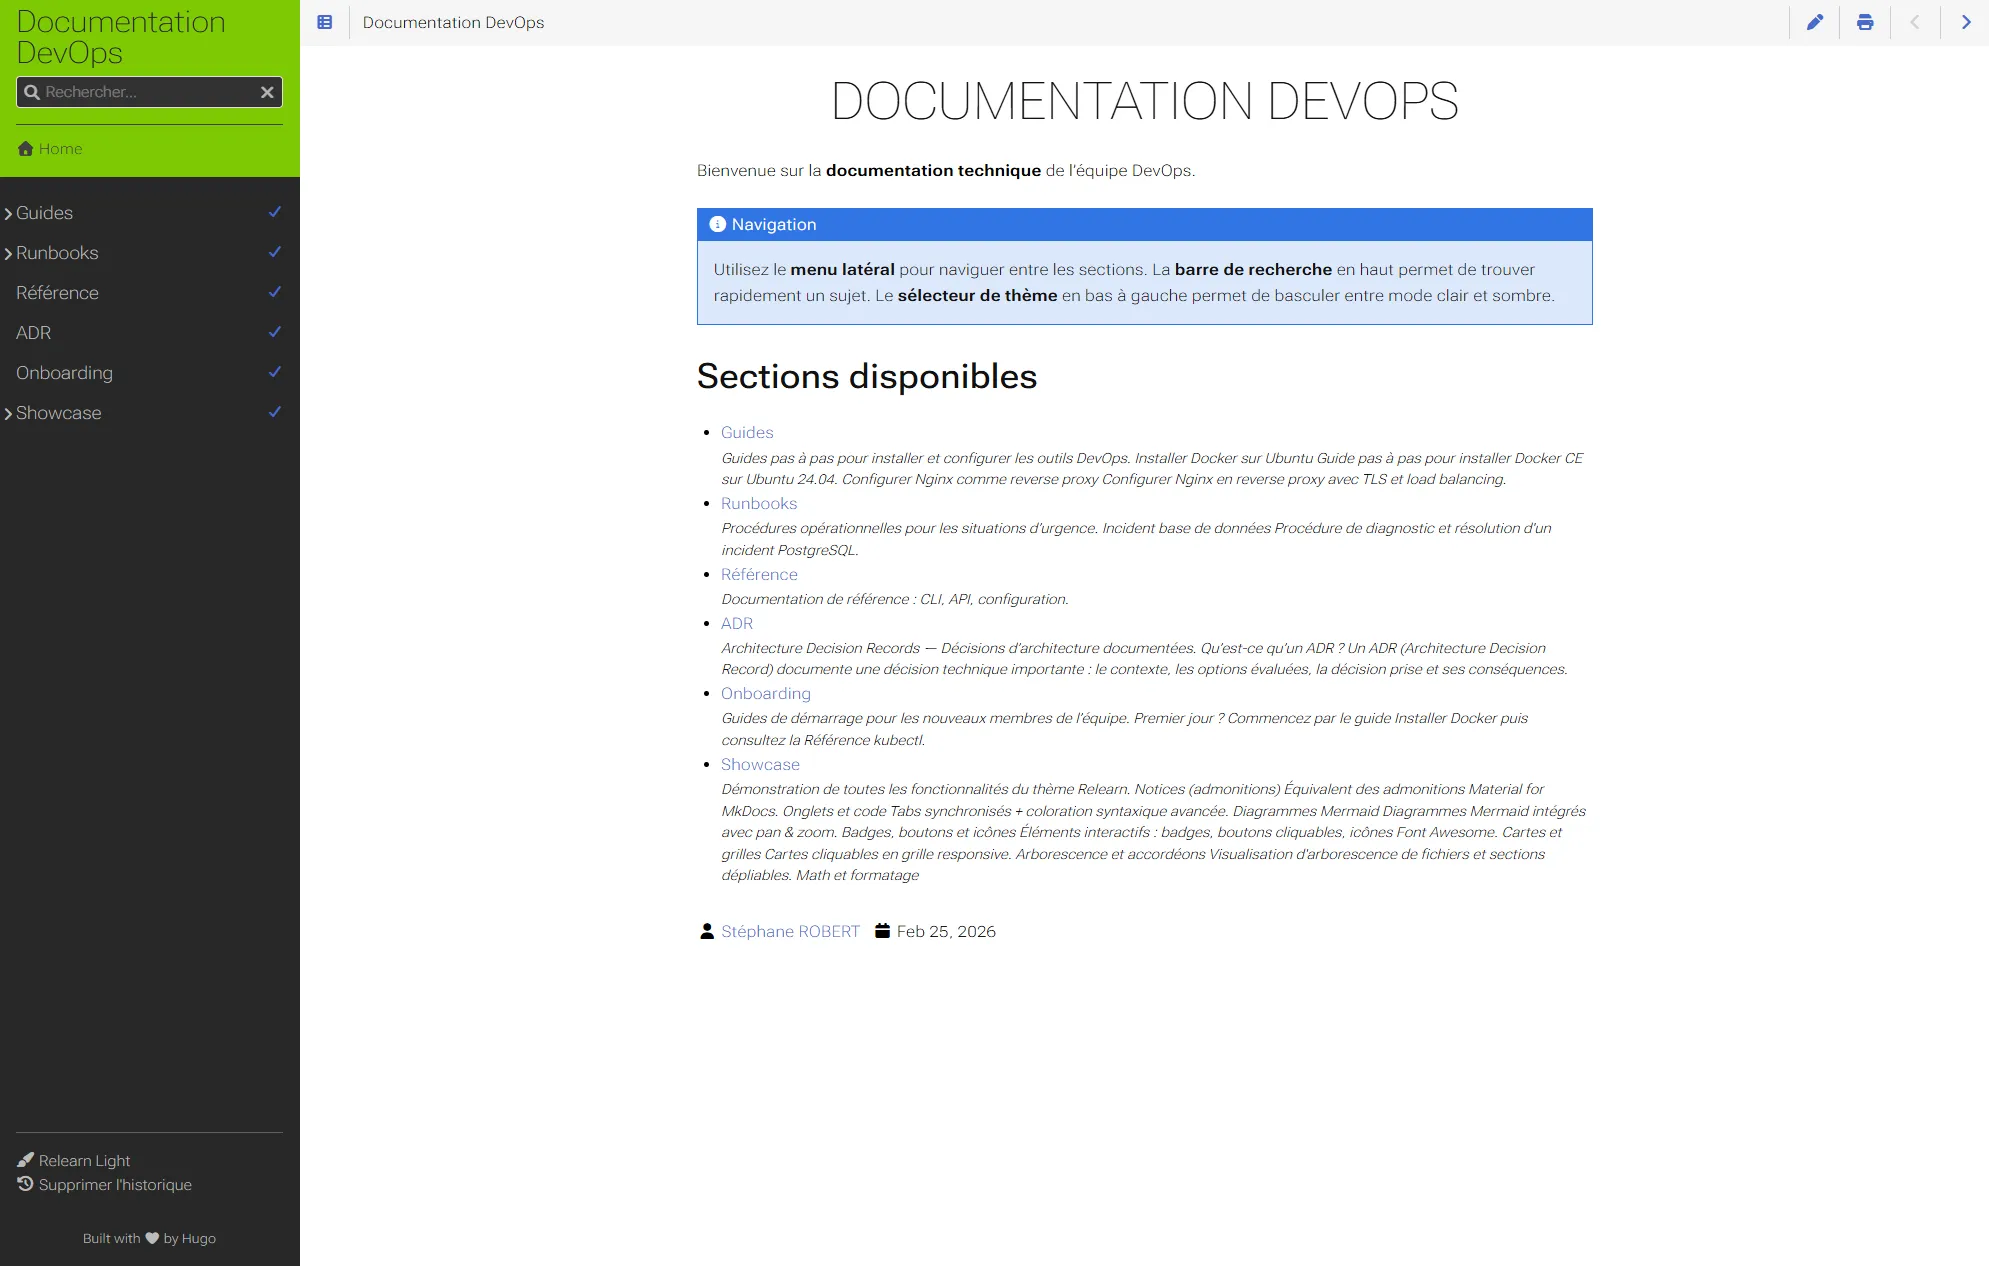Screen dimensions: 1989x1266
Task: Click the checkmark beside Onboarding
Action: [275, 372]
